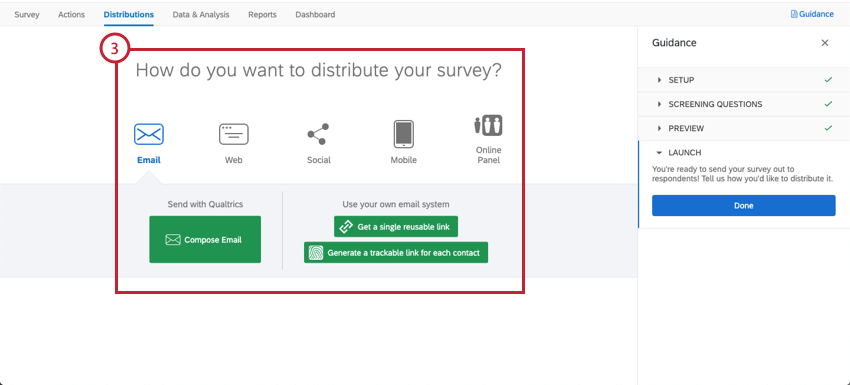Click the blue Done button
The width and height of the screenshot is (850, 385).
(744, 206)
